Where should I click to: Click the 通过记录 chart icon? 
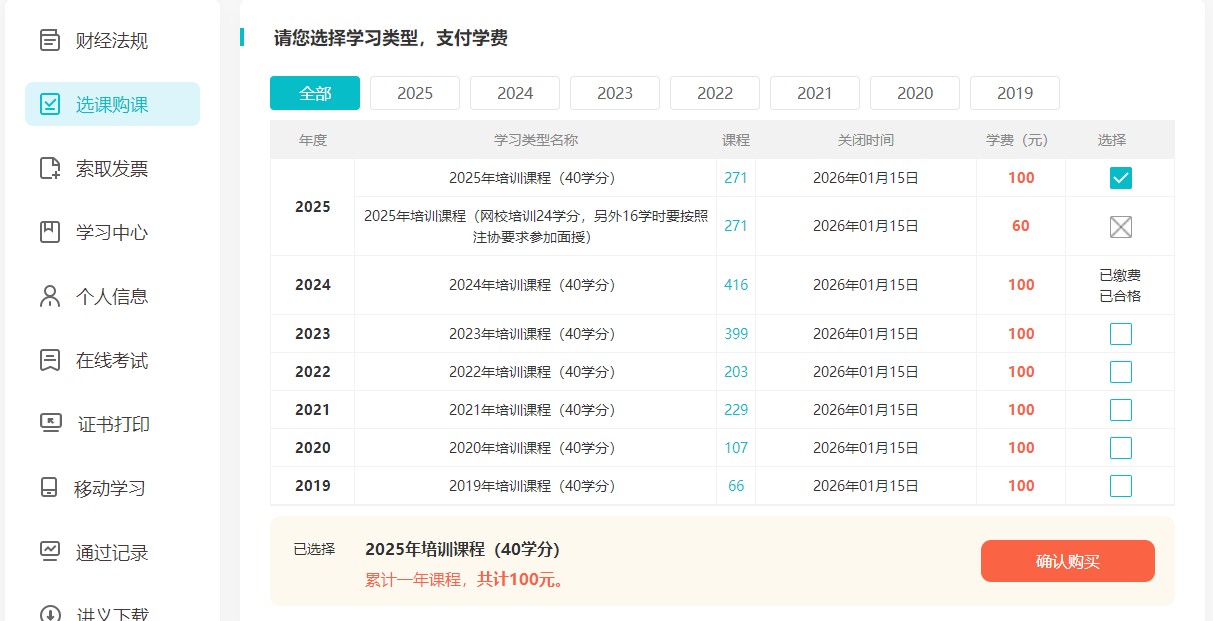coord(49,551)
